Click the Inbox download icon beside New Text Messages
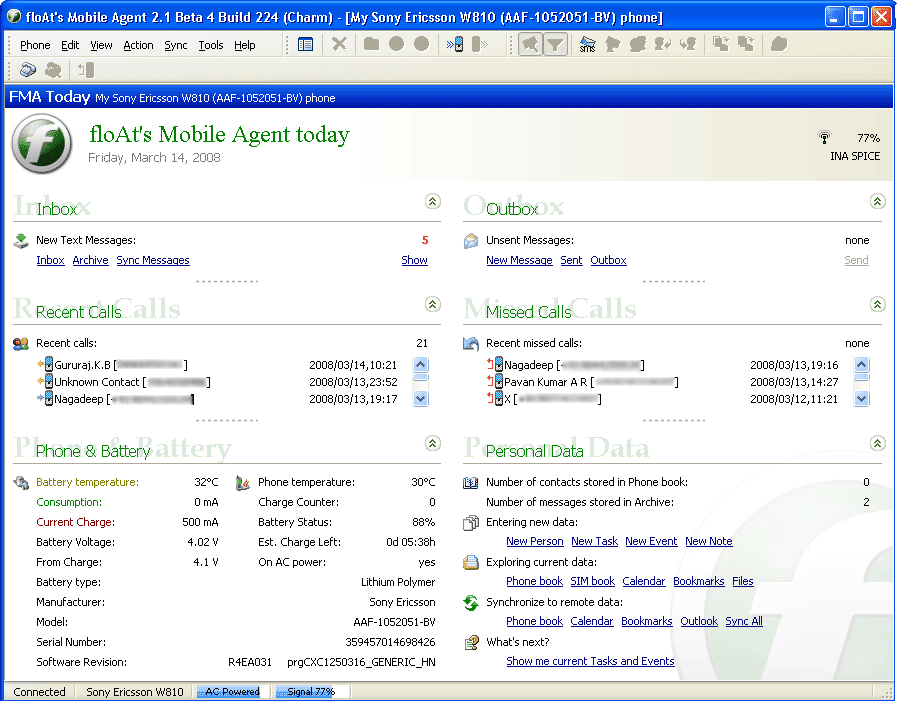This screenshot has height=701, width=897. tap(21, 241)
